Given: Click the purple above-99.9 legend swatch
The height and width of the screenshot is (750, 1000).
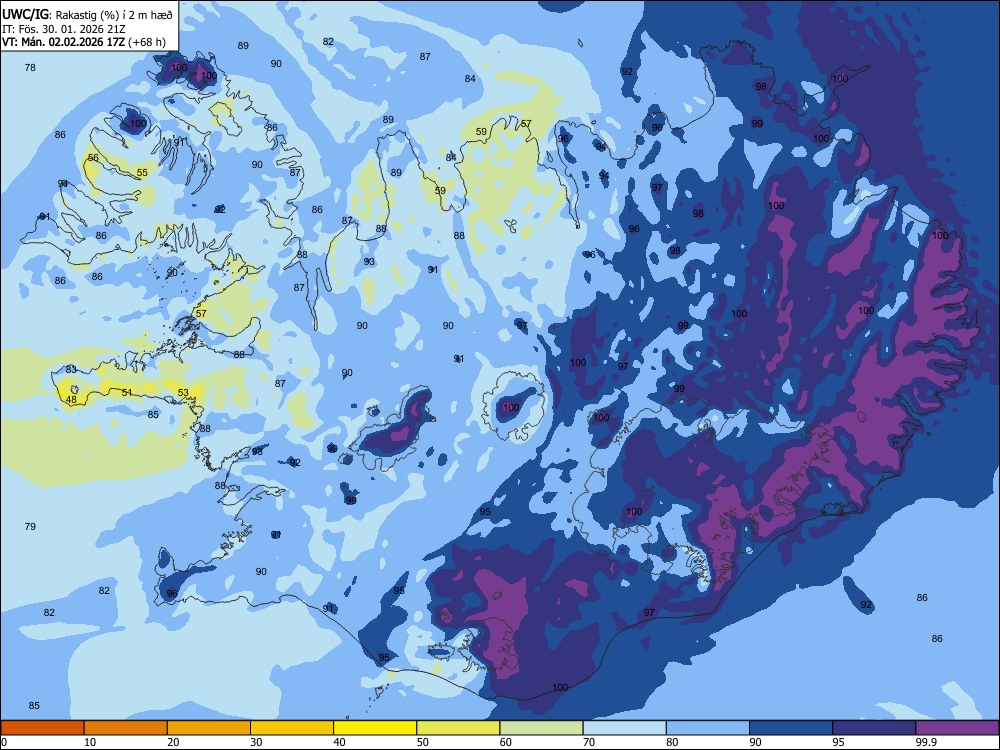Looking at the screenshot, I should (x=957, y=728).
